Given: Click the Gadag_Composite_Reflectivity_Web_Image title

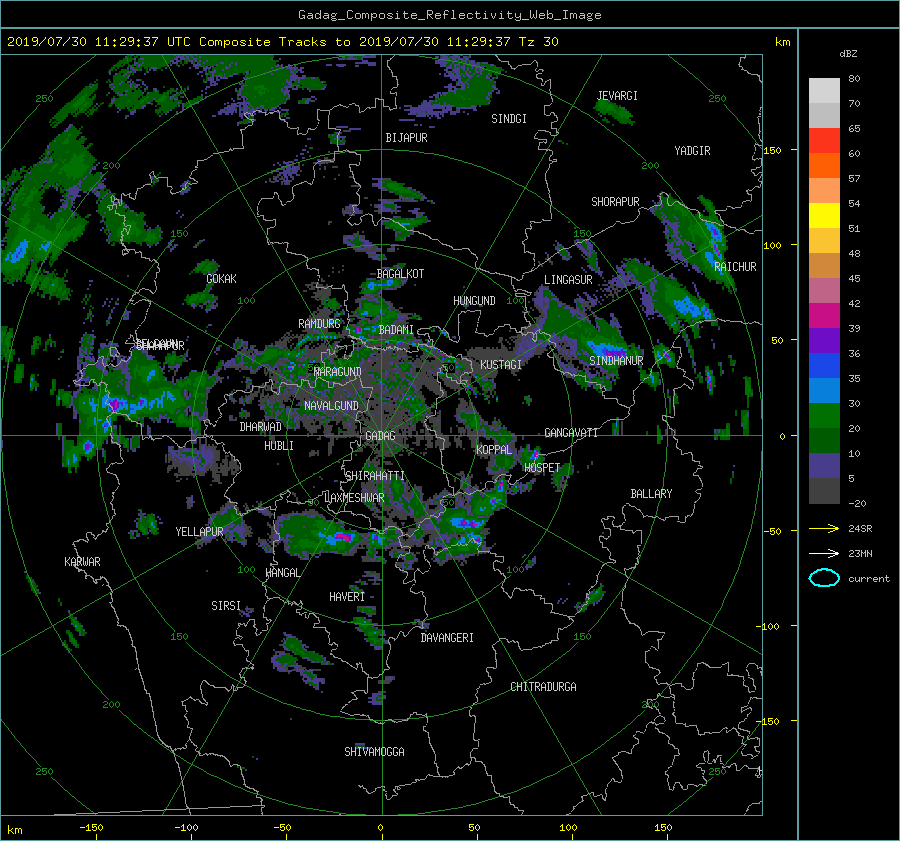Looking at the screenshot, I should (449, 15).
